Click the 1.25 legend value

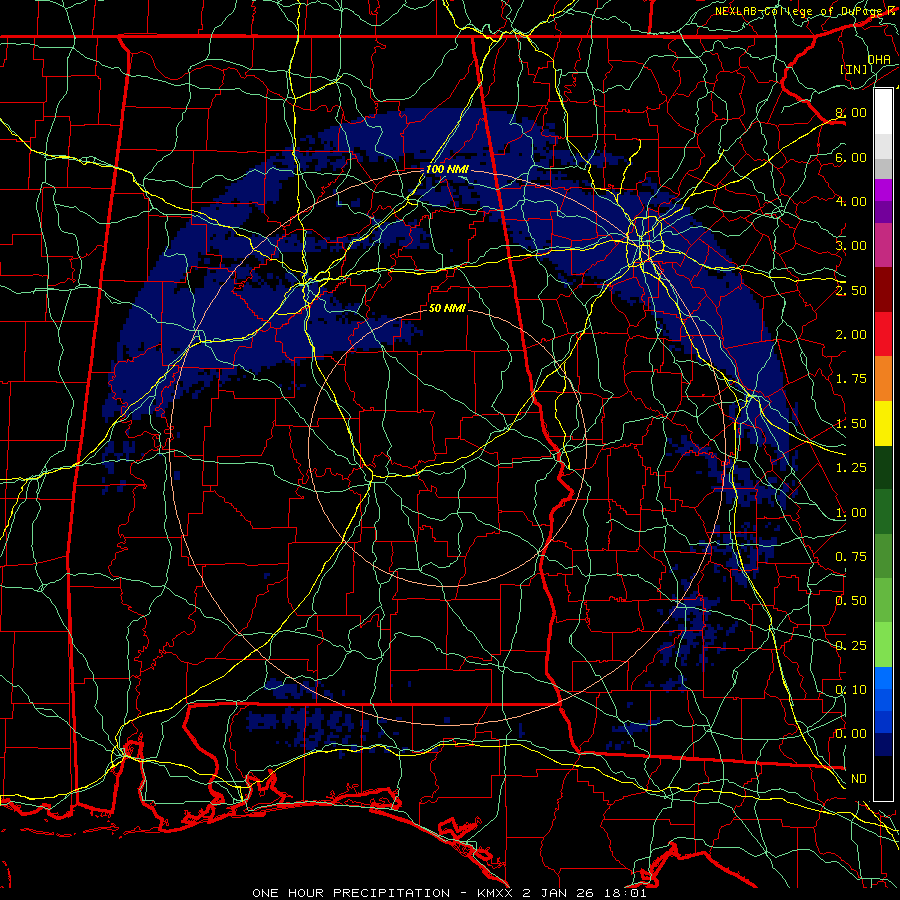851,468
